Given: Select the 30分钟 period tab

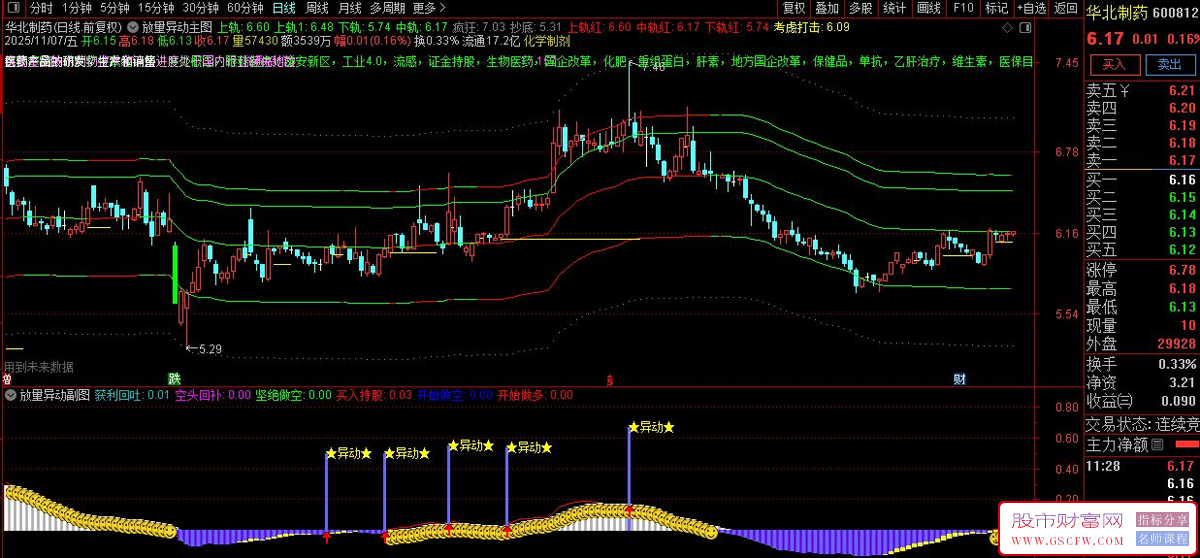Looking at the screenshot, I should click(x=200, y=8).
